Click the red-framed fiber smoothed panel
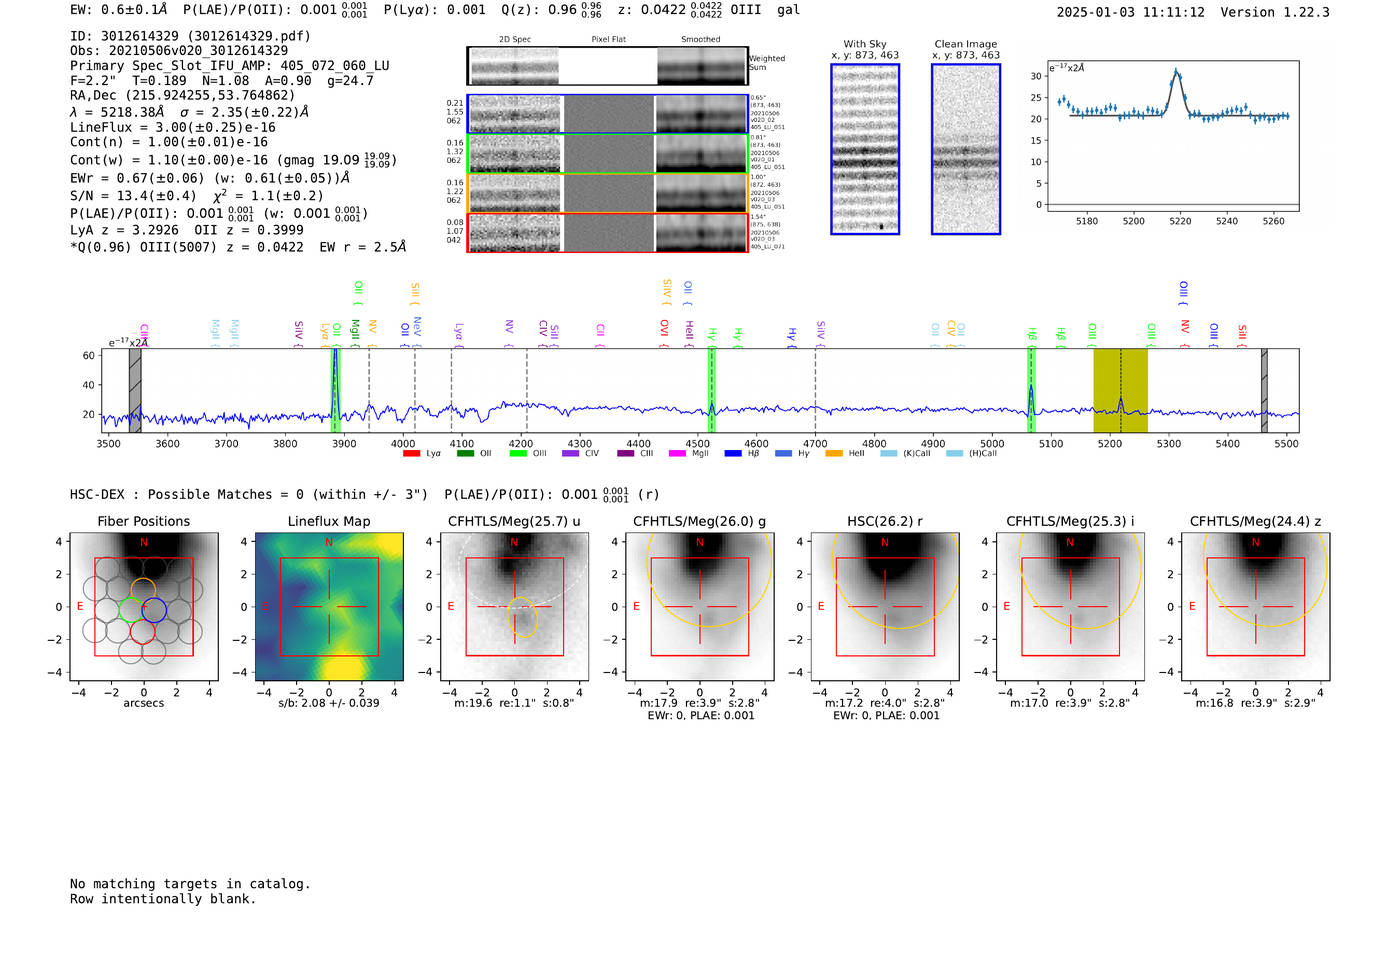The width and height of the screenshot is (1400, 953). (701, 232)
